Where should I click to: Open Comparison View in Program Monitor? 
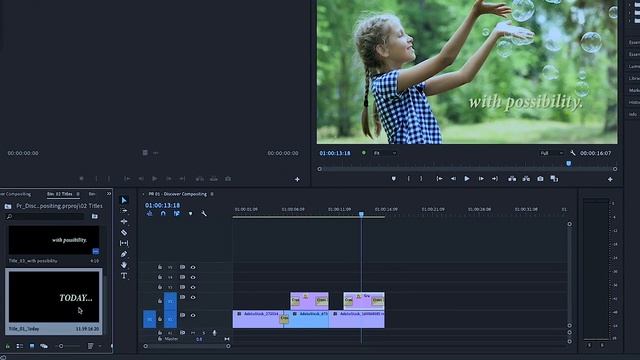pos(554,179)
